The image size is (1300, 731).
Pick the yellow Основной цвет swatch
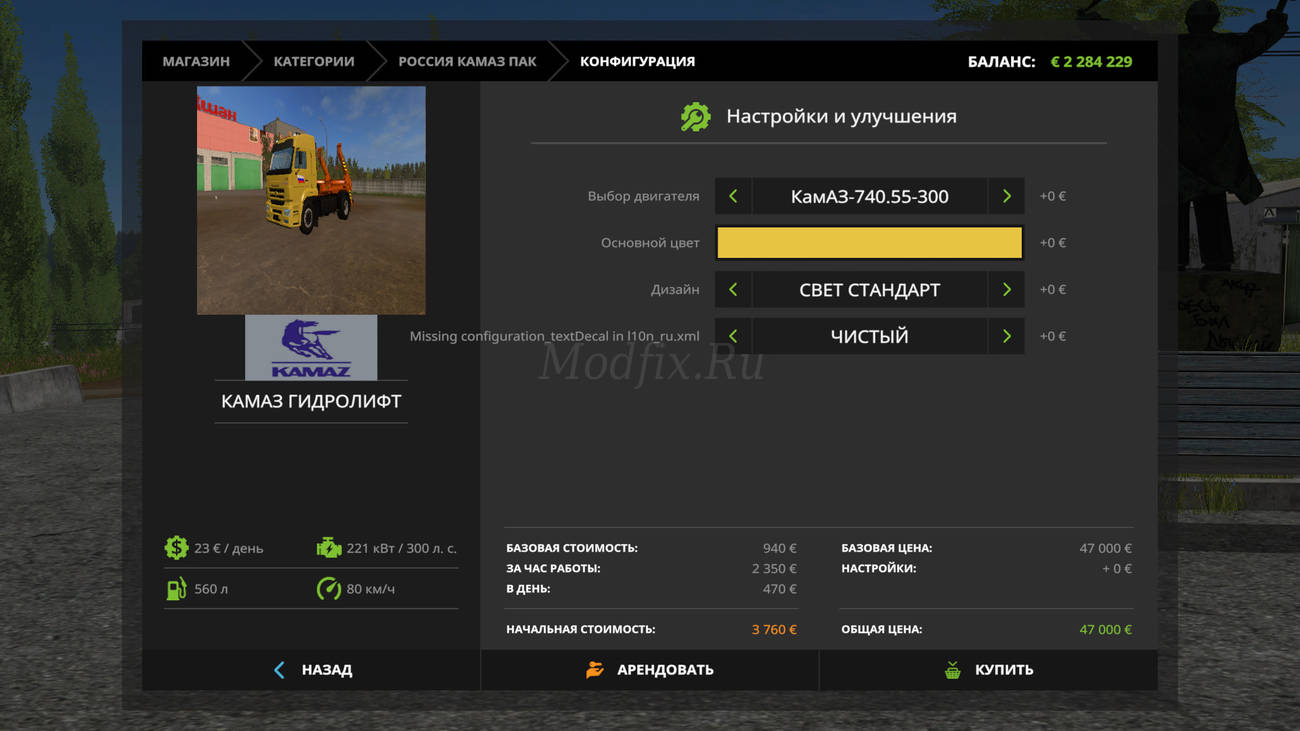(869, 243)
